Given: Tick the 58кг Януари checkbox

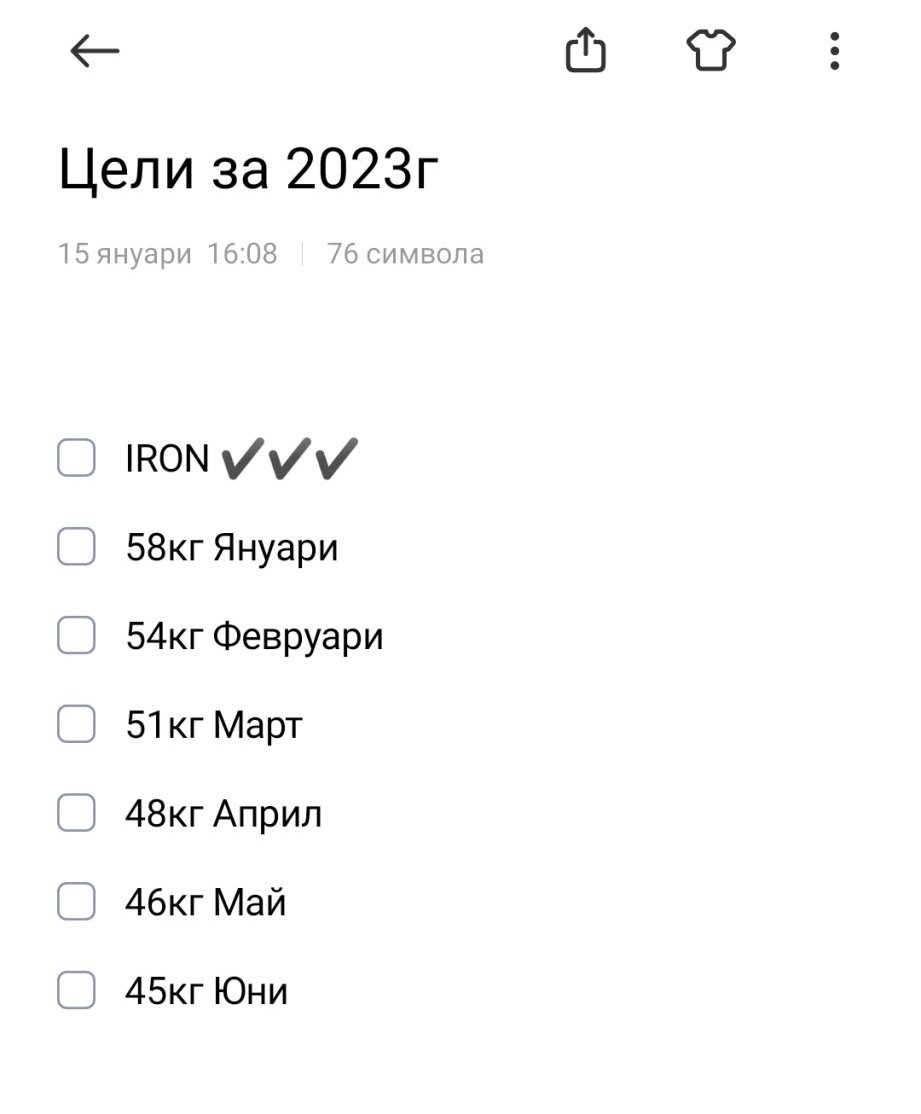Looking at the screenshot, I should coord(76,547).
